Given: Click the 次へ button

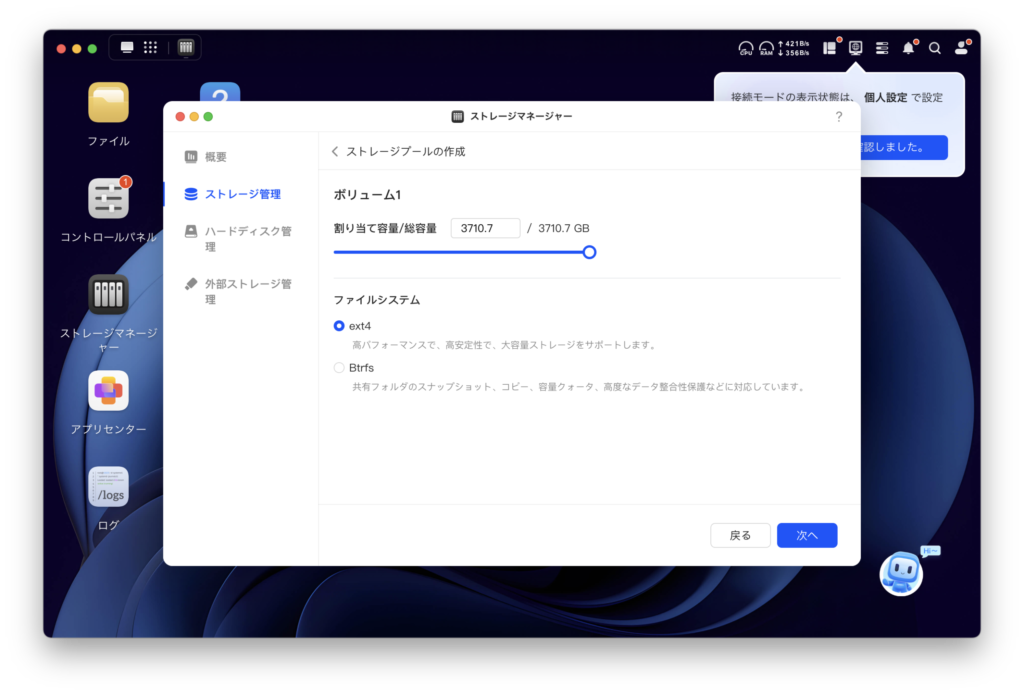Looking at the screenshot, I should click(x=806, y=535).
